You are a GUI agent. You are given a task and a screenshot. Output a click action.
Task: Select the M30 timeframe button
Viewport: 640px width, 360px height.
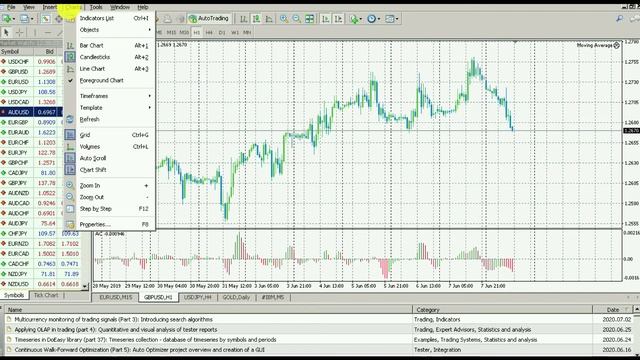point(184,32)
